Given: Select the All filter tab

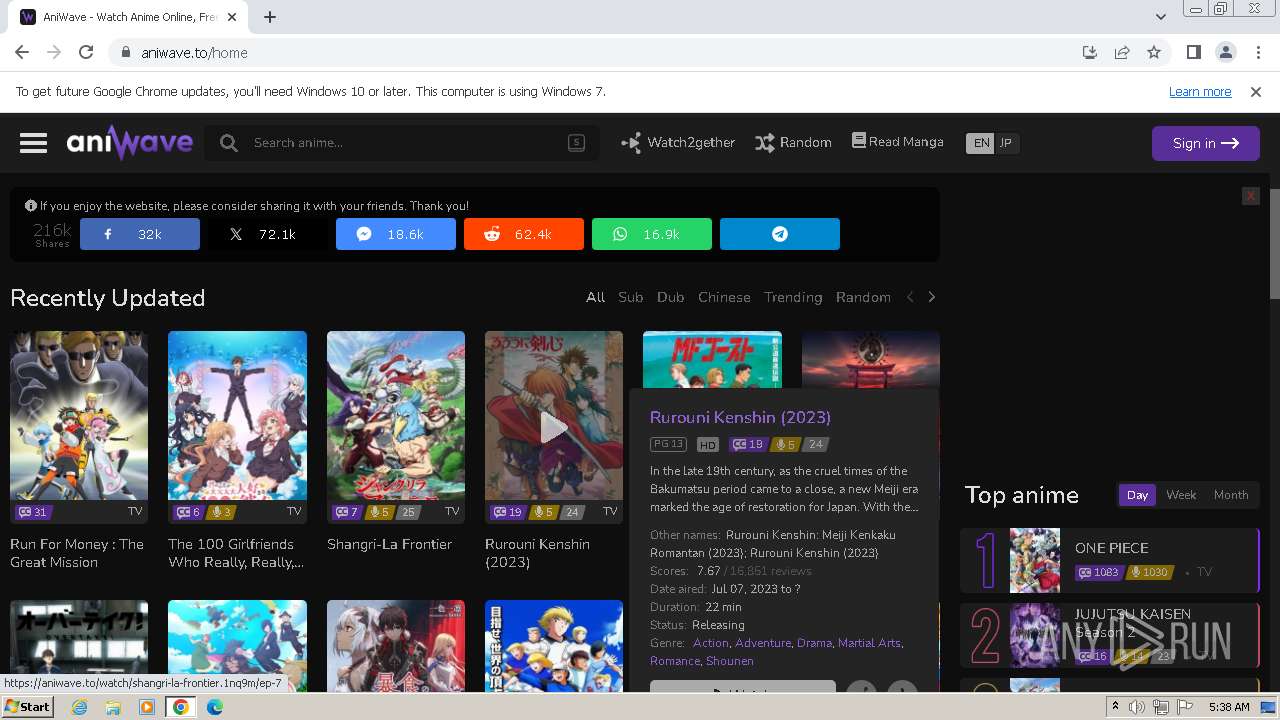Looking at the screenshot, I should [595, 297].
